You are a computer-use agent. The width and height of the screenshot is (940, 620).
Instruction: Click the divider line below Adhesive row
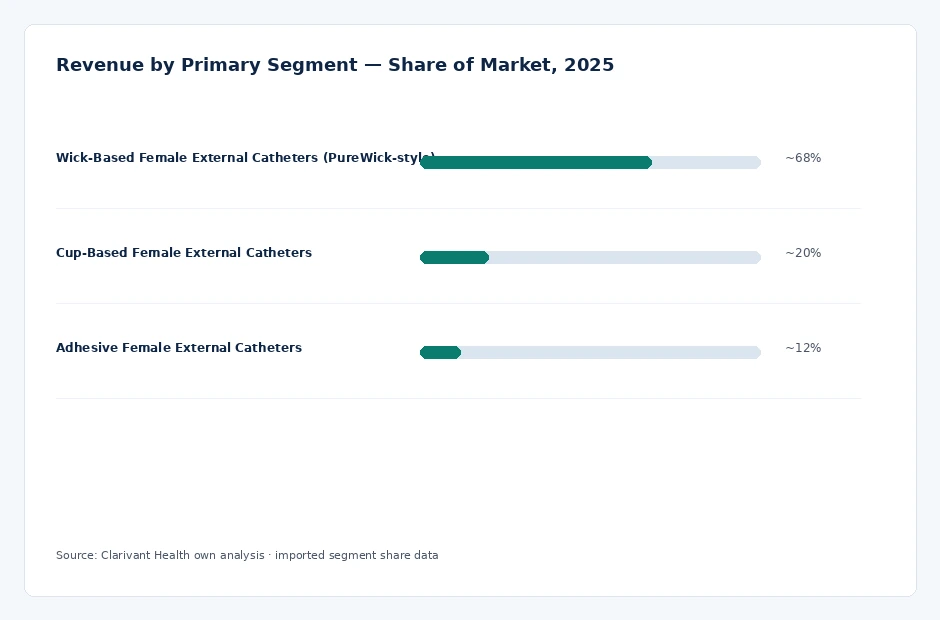tap(459, 398)
